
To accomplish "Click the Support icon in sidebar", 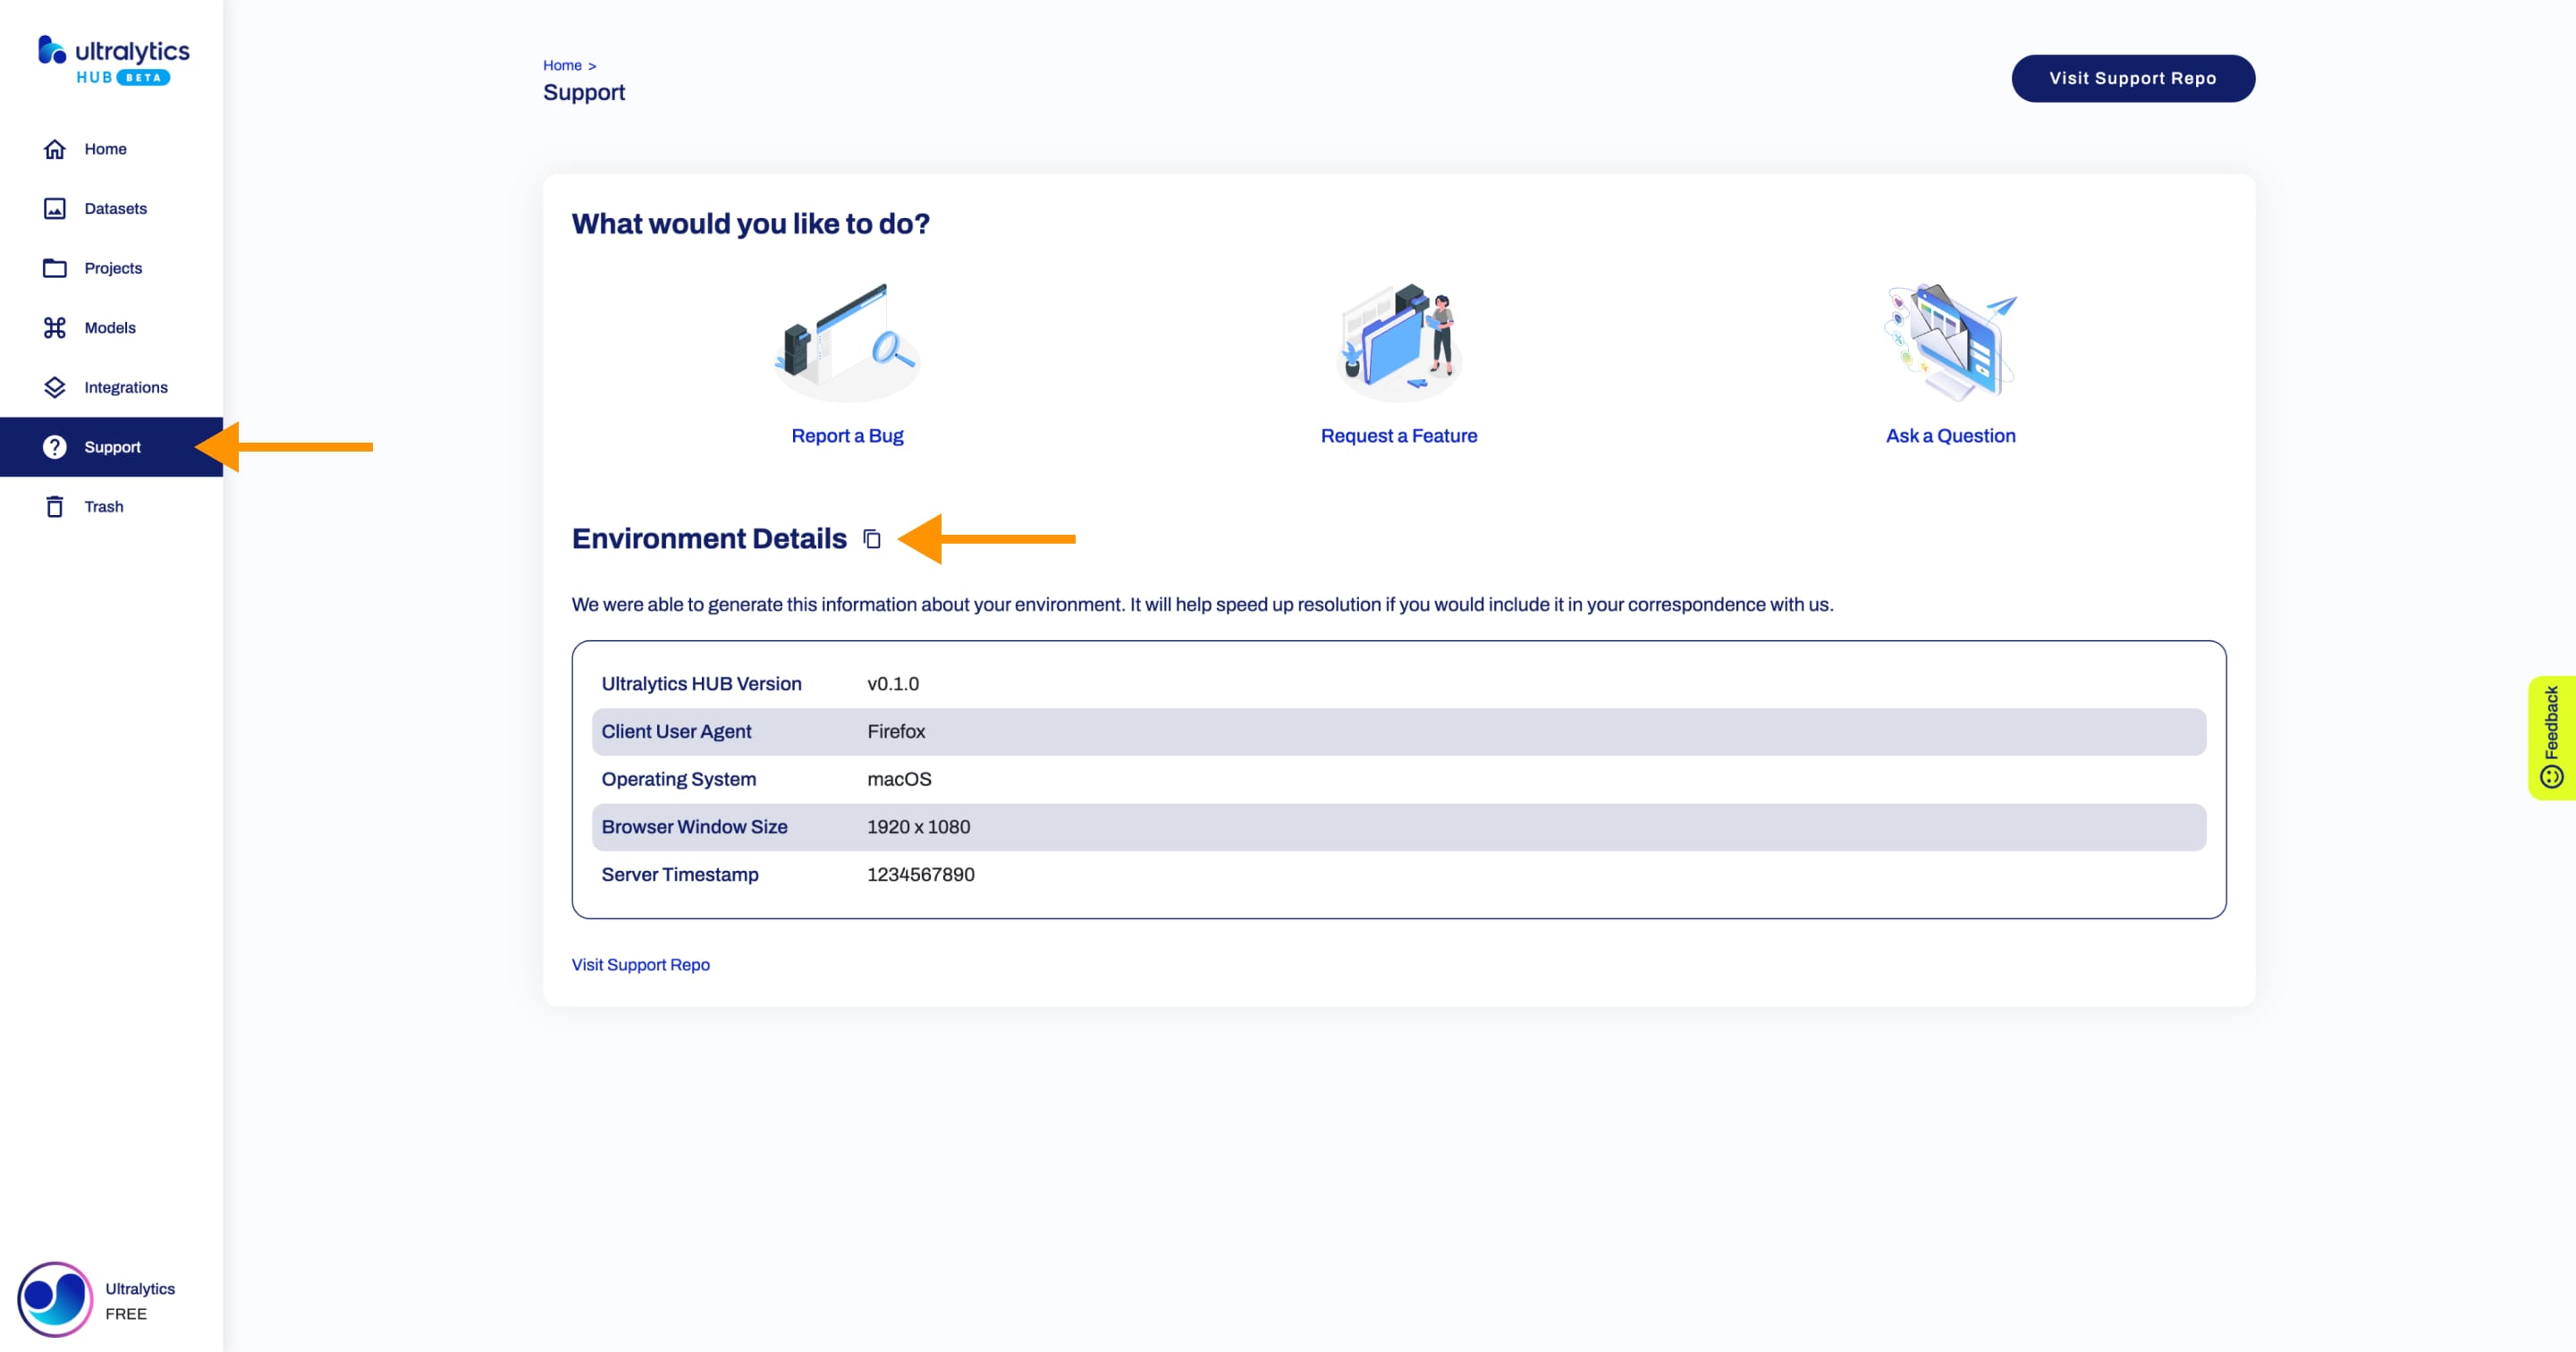I will (x=55, y=446).
